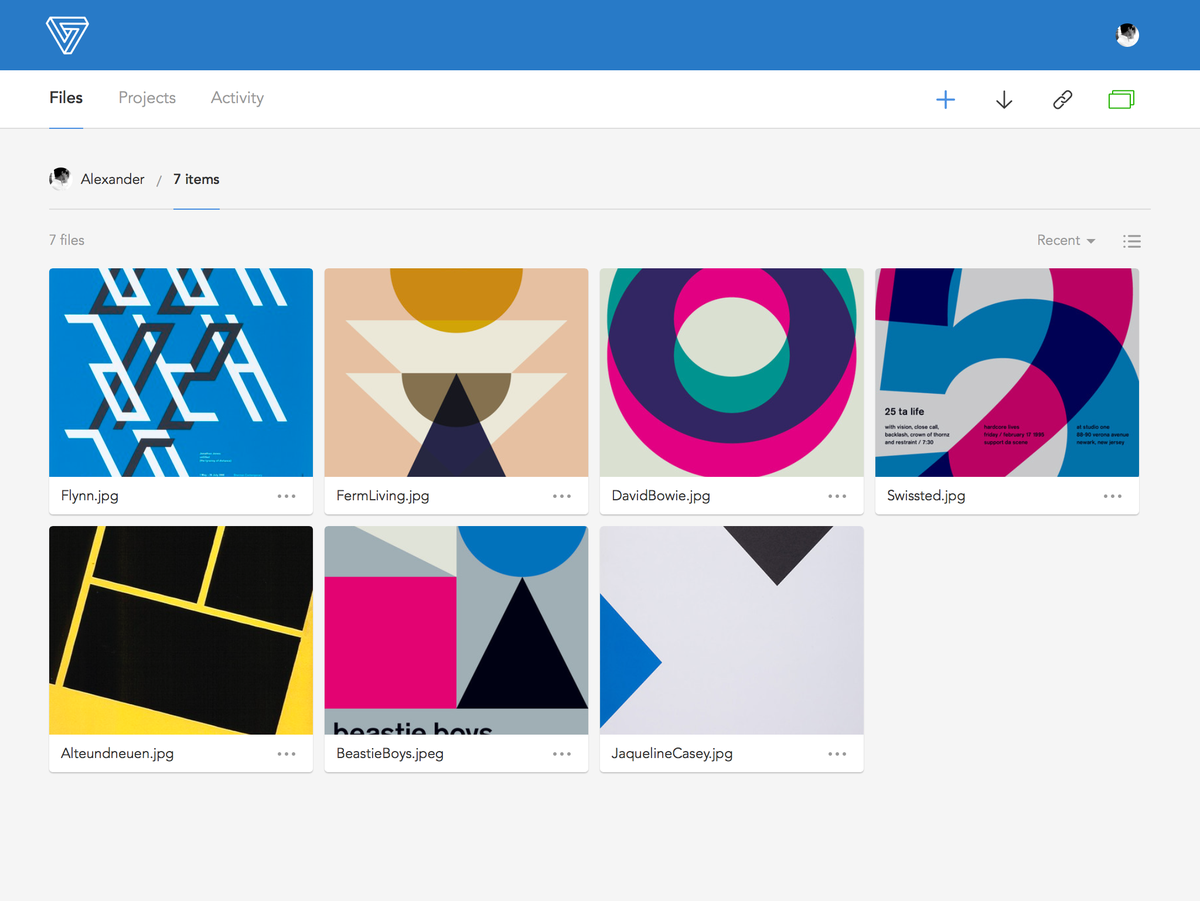Viewport: 1200px width, 901px height.
Task: Open the JaquelineCasey.jpg thumbnail
Action: (x=732, y=630)
